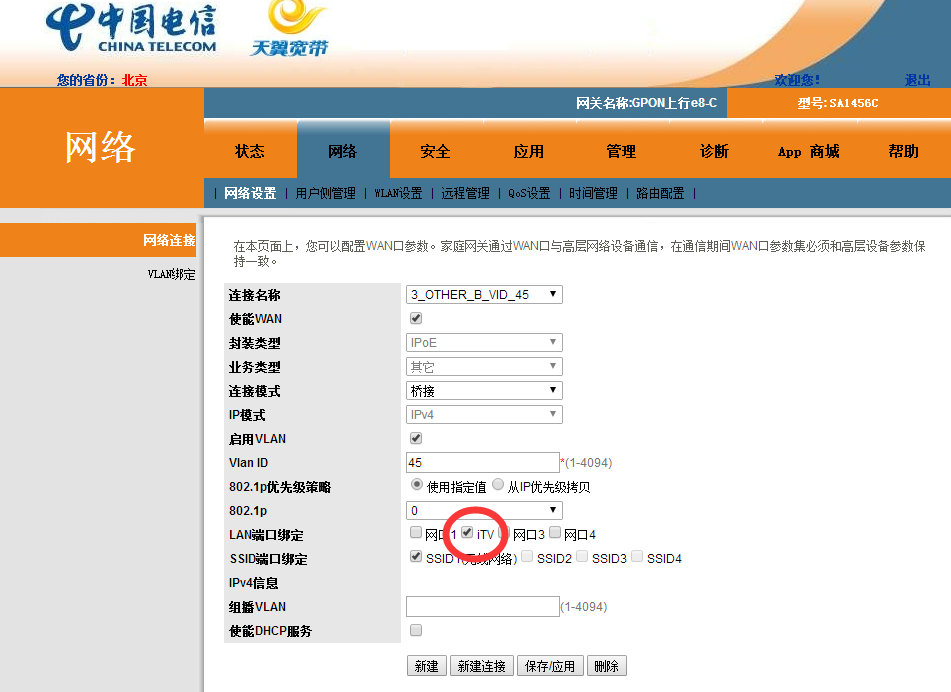Check the SSID3 binding checkbox
Image resolution: width=951 pixels, height=692 pixels.
point(582,556)
